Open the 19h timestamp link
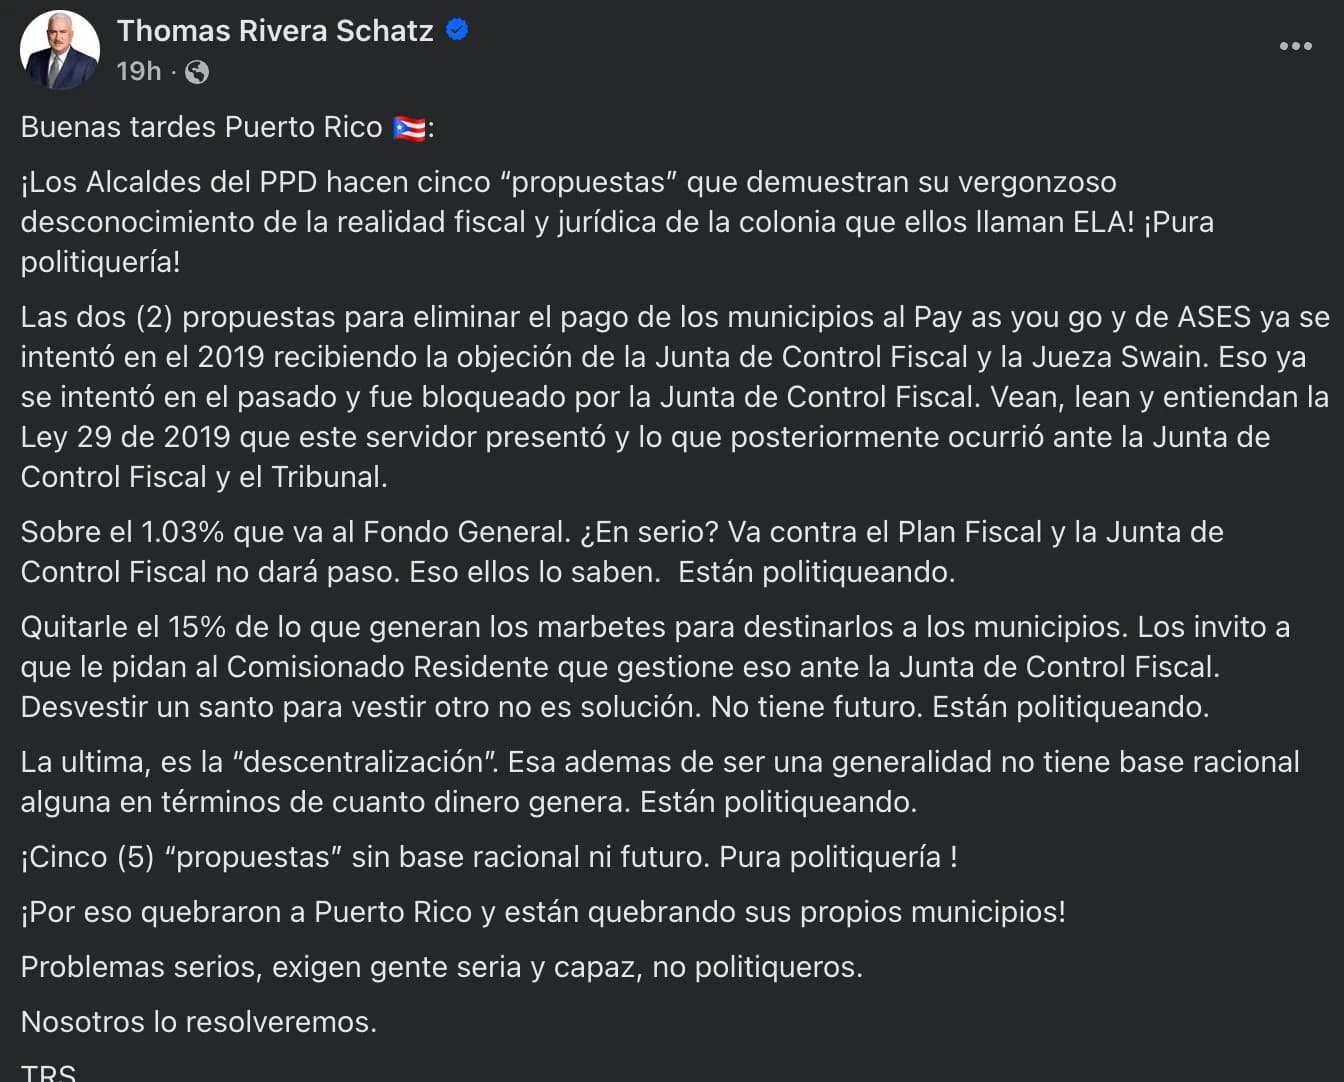 tap(138, 71)
